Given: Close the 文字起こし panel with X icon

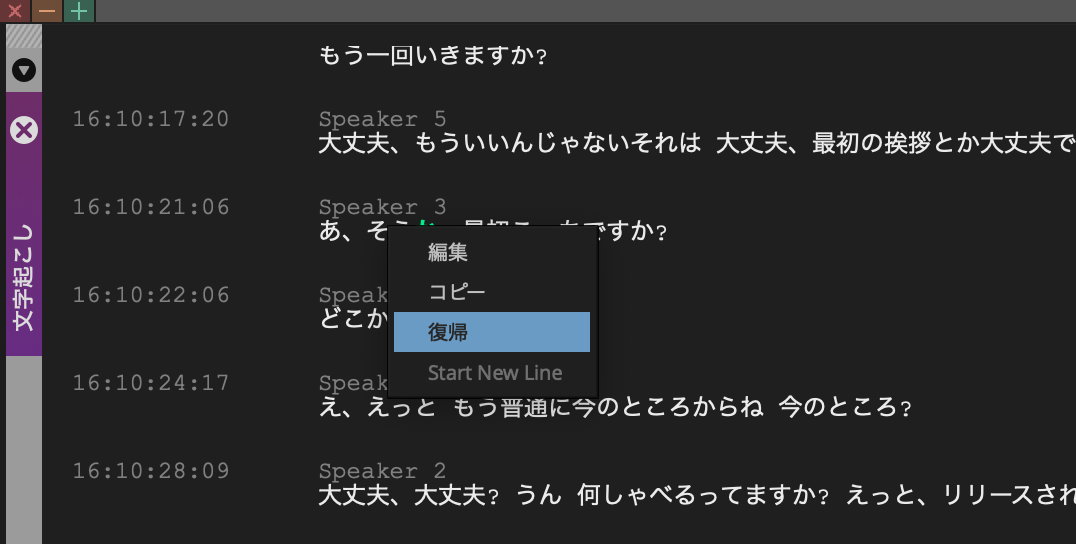Looking at the screenshot, I should pyautogui.click(x=24, y=130).
